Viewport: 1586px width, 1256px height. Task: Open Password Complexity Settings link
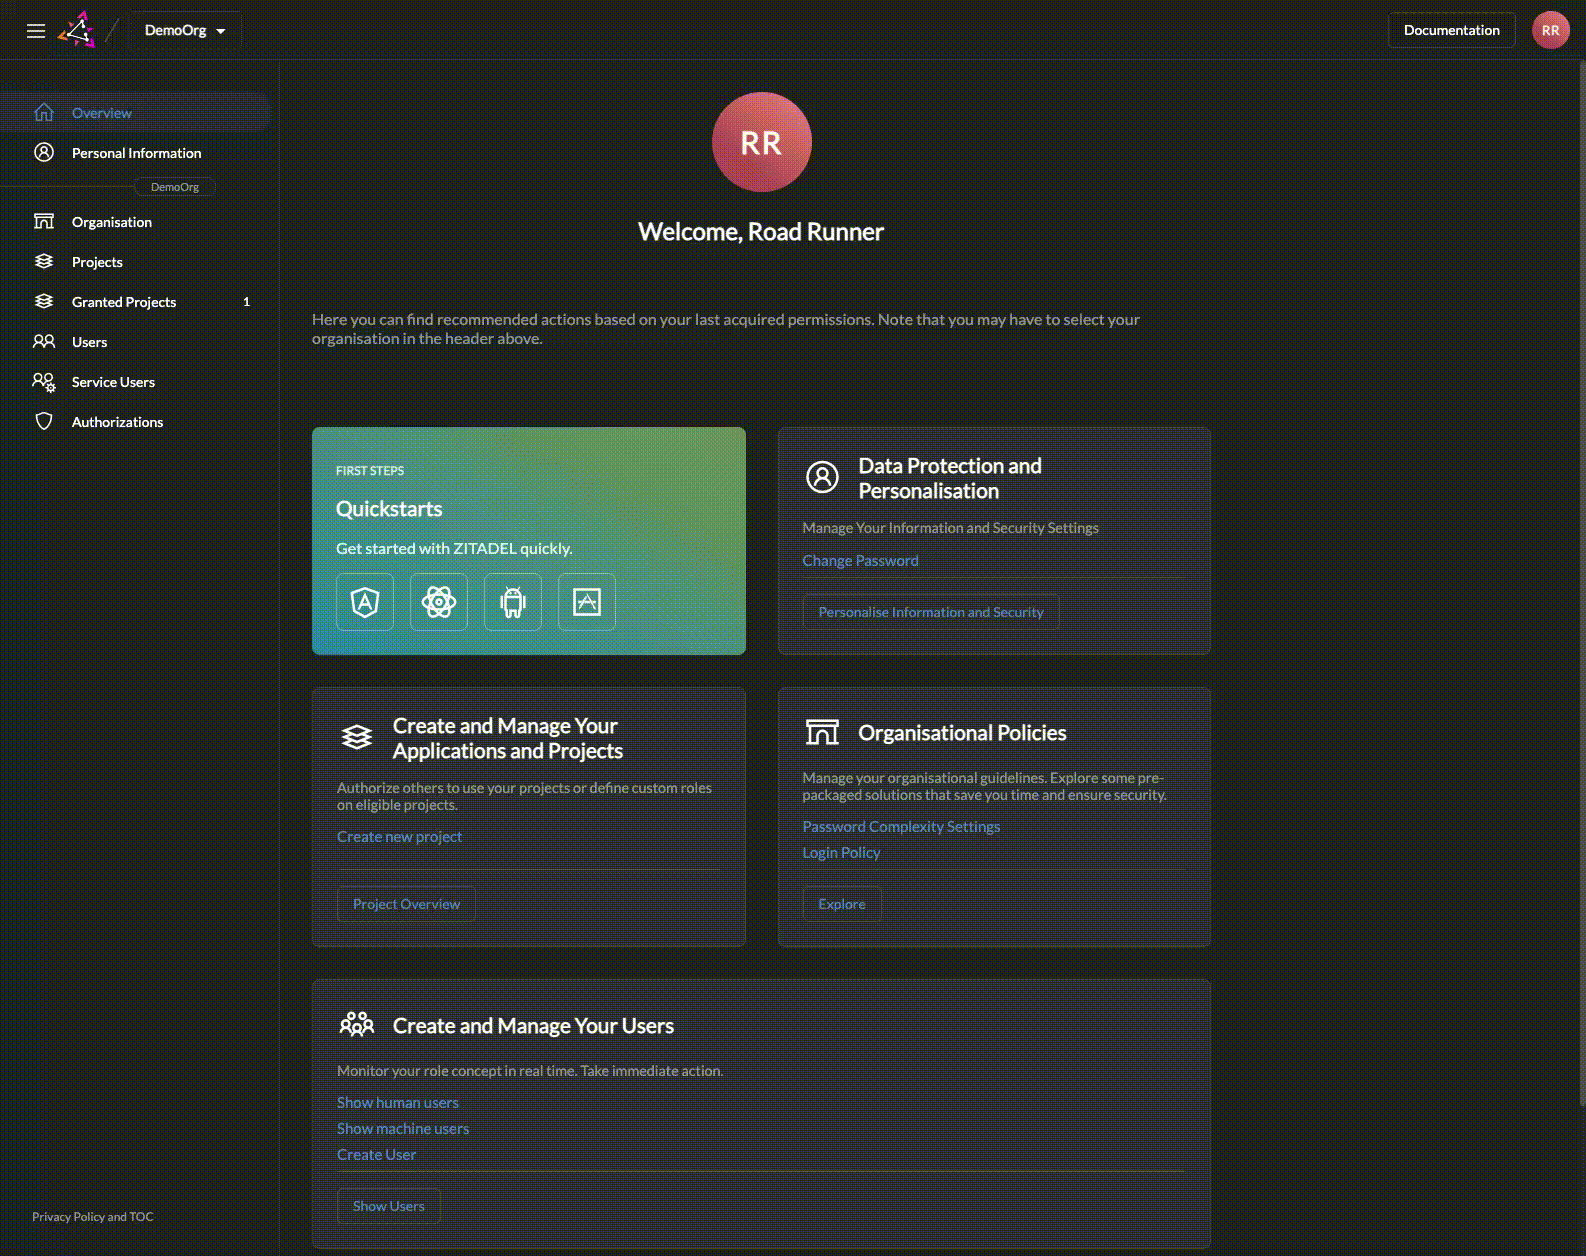point(901,827)
